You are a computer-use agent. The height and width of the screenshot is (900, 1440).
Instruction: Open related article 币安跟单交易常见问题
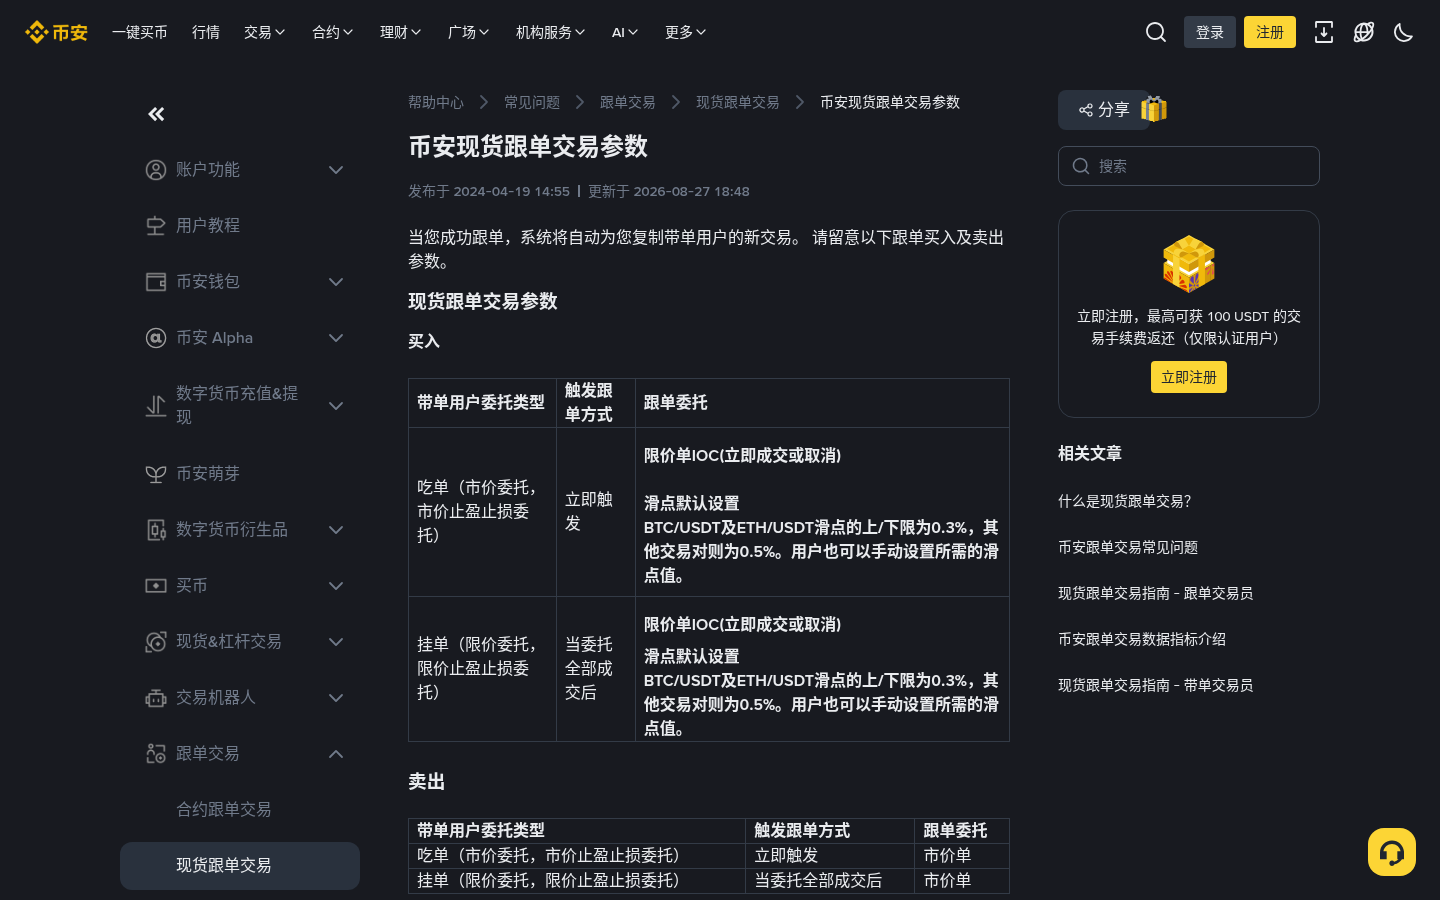tap(1128, 547)
